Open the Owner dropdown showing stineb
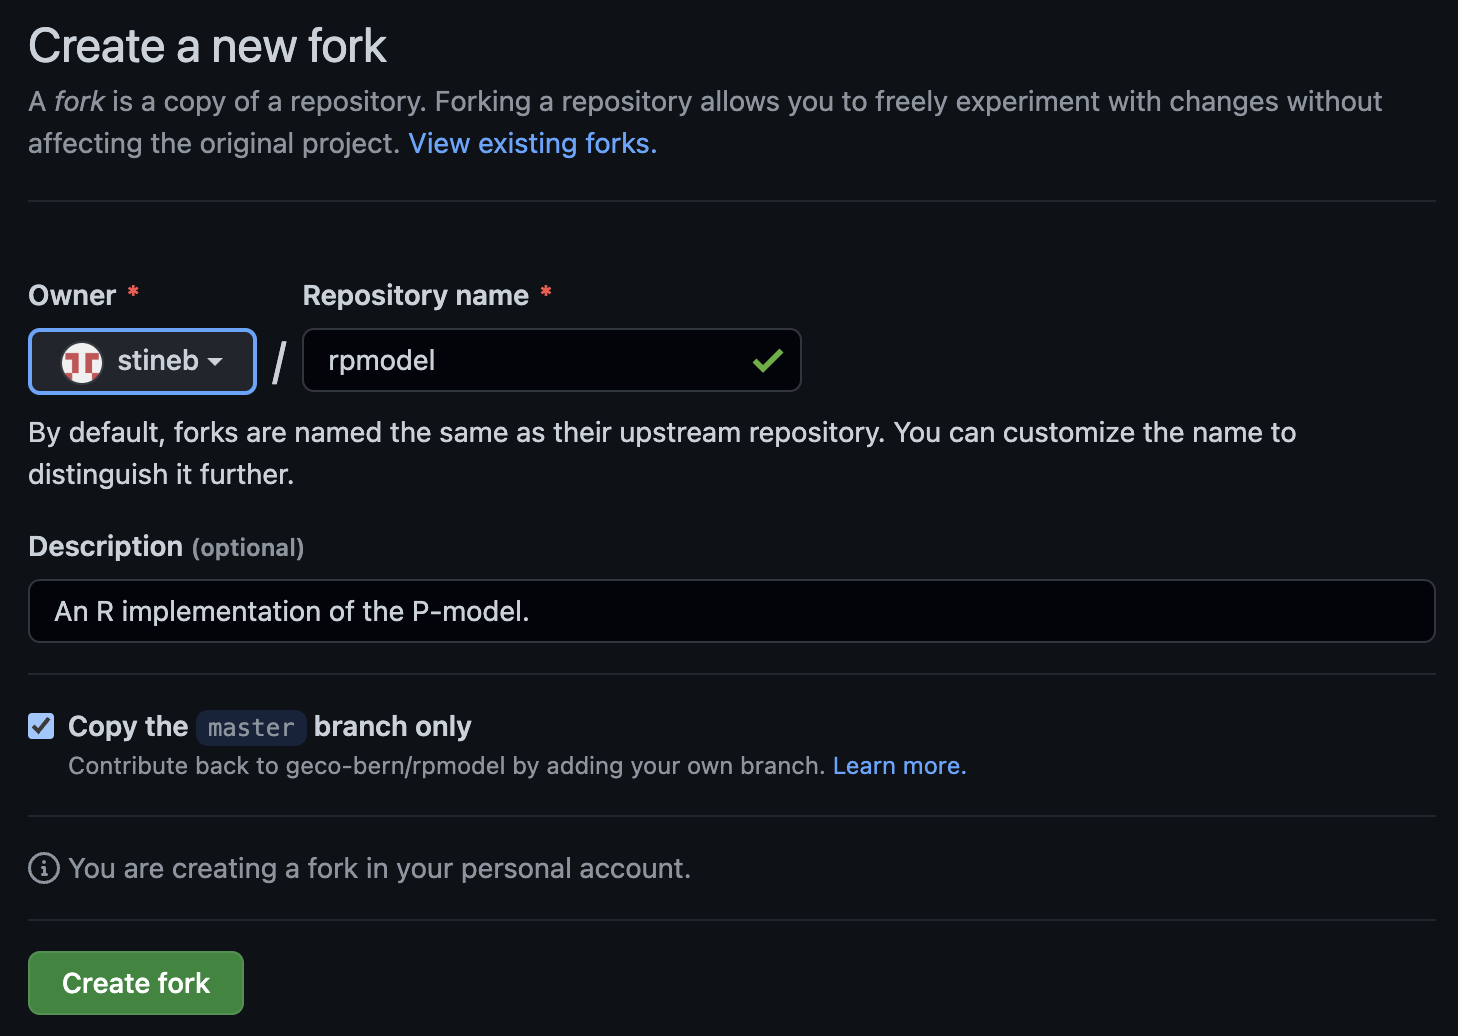The width and height of the screenshot is (1458, 1036). 142,361
